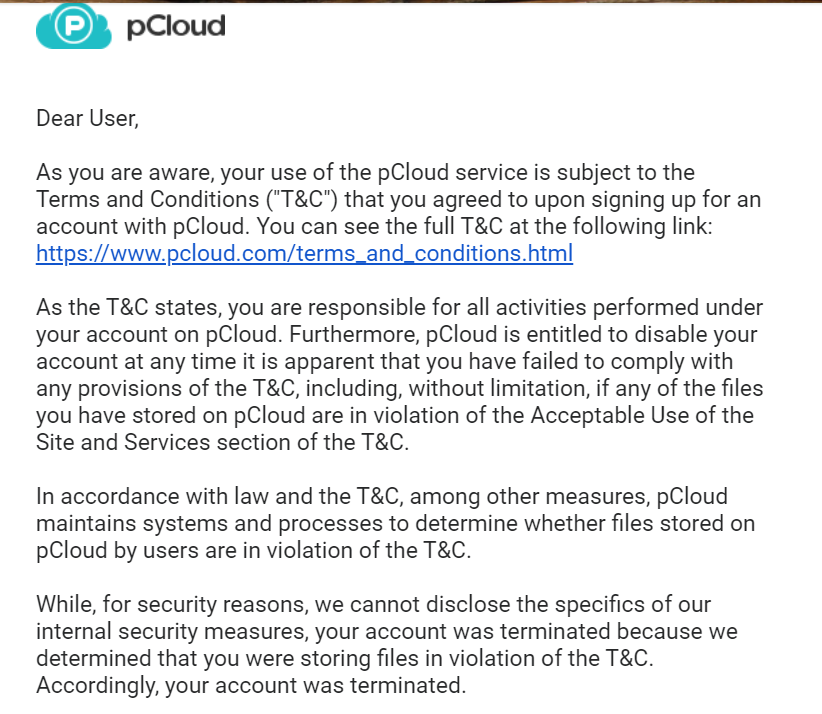Screen dimensions: 822x714
Task: Click the pCloud cloud logo icon
Action: click(x=73, y=26)
